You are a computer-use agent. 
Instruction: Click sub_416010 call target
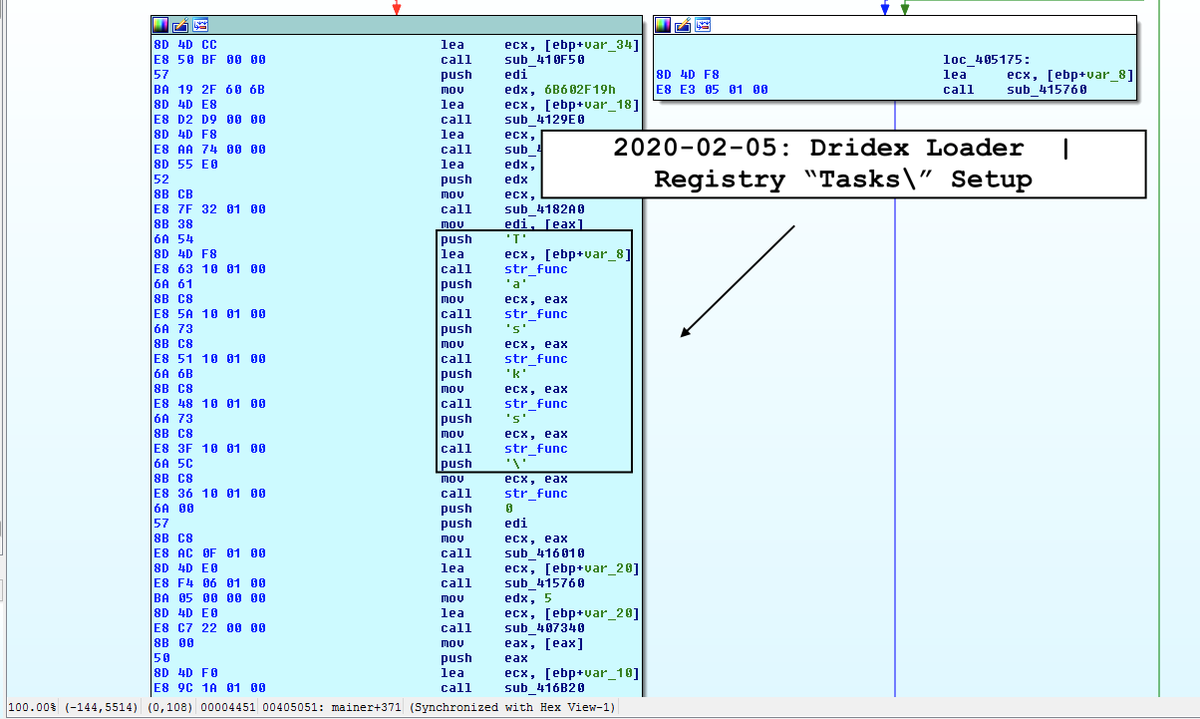[545, 553]
